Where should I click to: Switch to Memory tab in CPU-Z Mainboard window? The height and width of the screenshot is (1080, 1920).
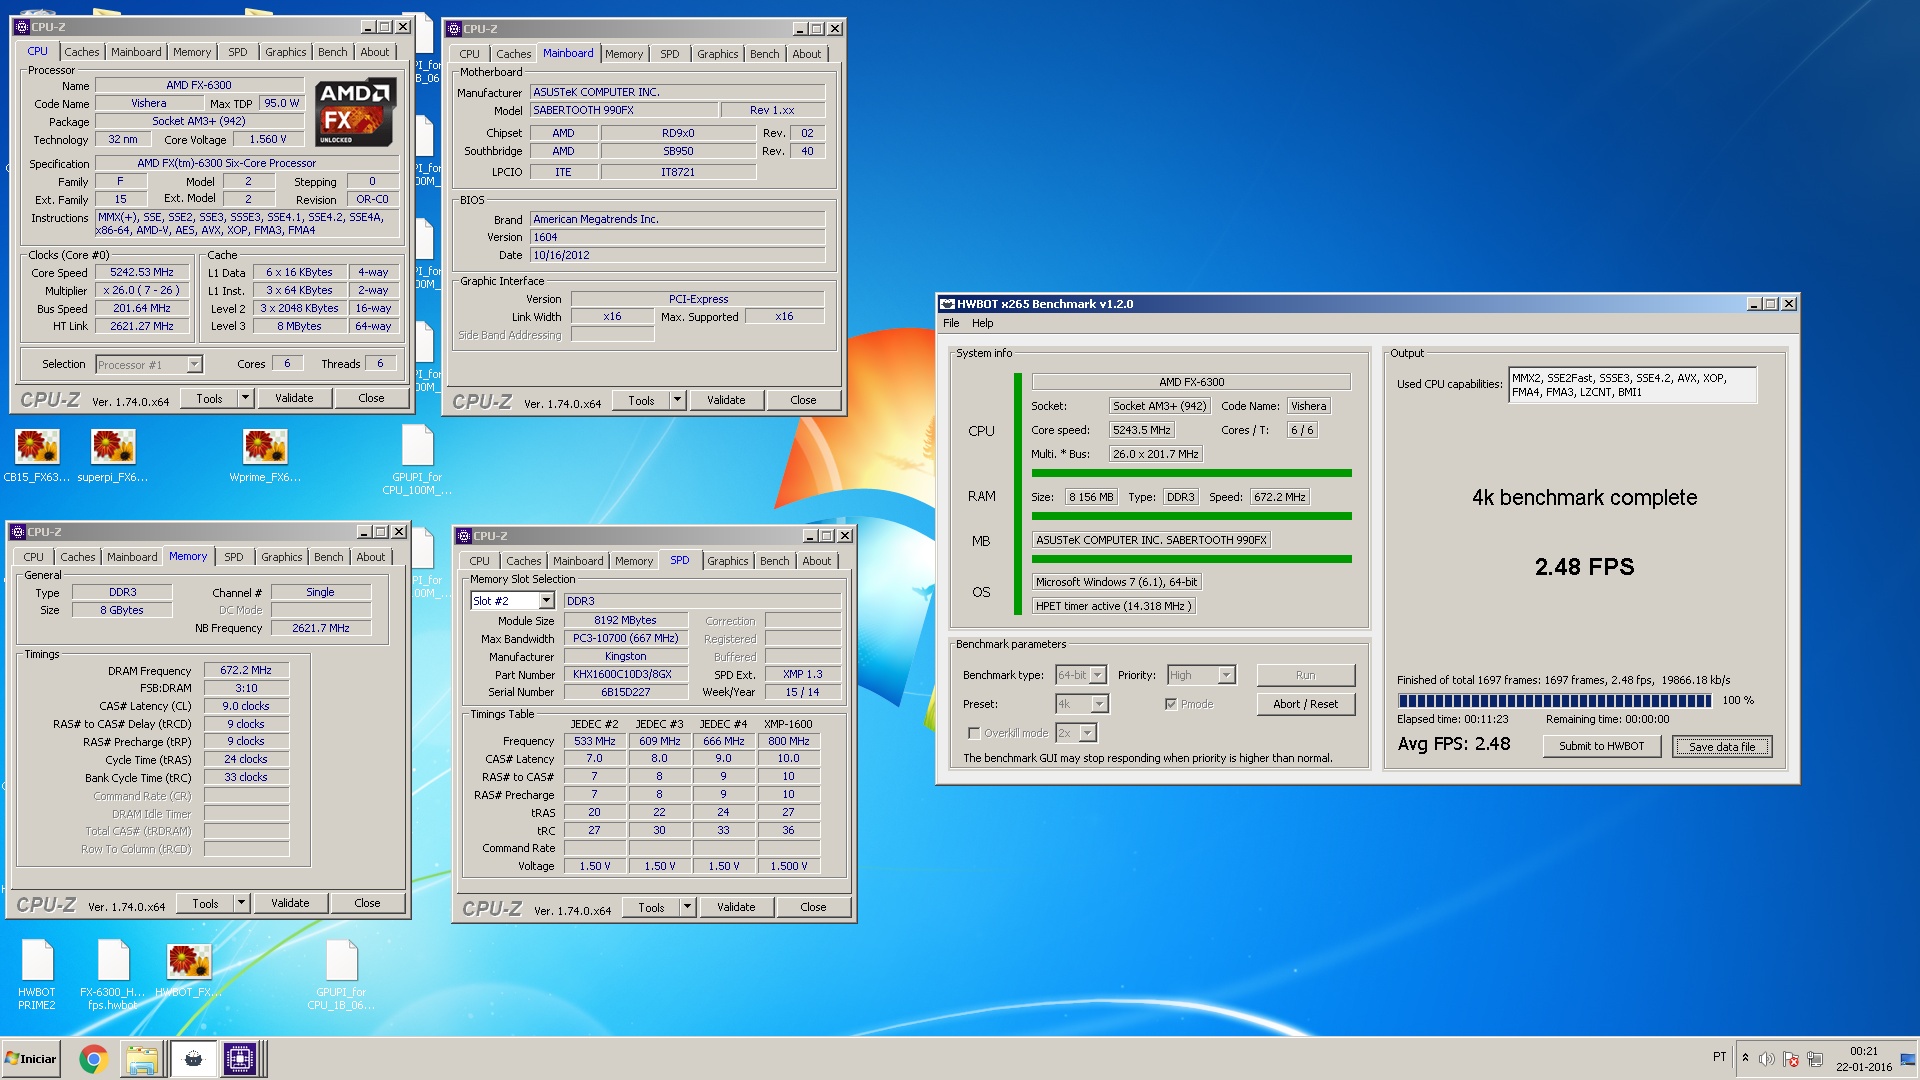(624, 54)
